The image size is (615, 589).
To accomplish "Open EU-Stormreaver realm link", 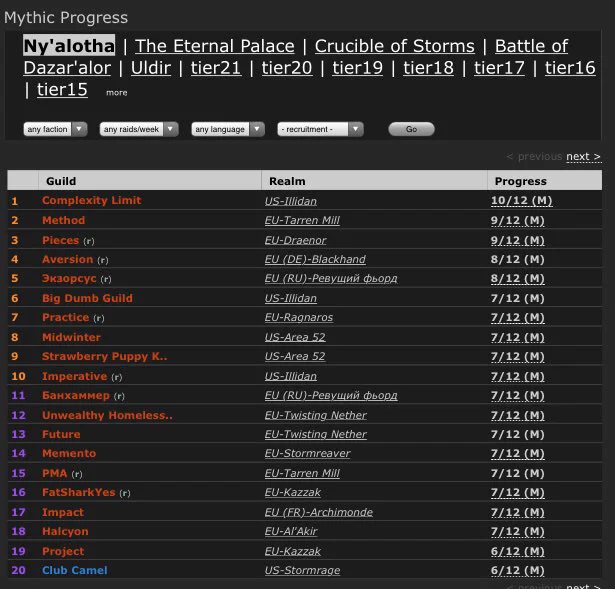I will [308, 453].
